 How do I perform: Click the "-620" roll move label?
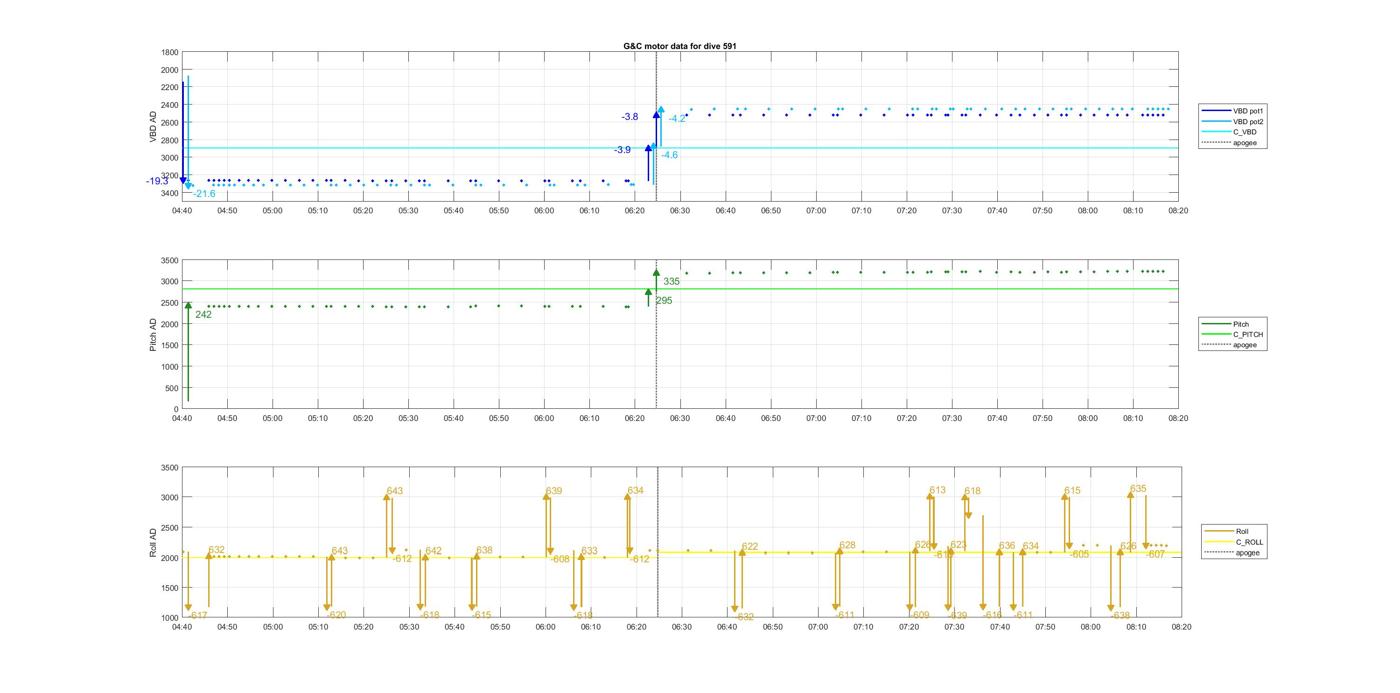click(337, 616)
